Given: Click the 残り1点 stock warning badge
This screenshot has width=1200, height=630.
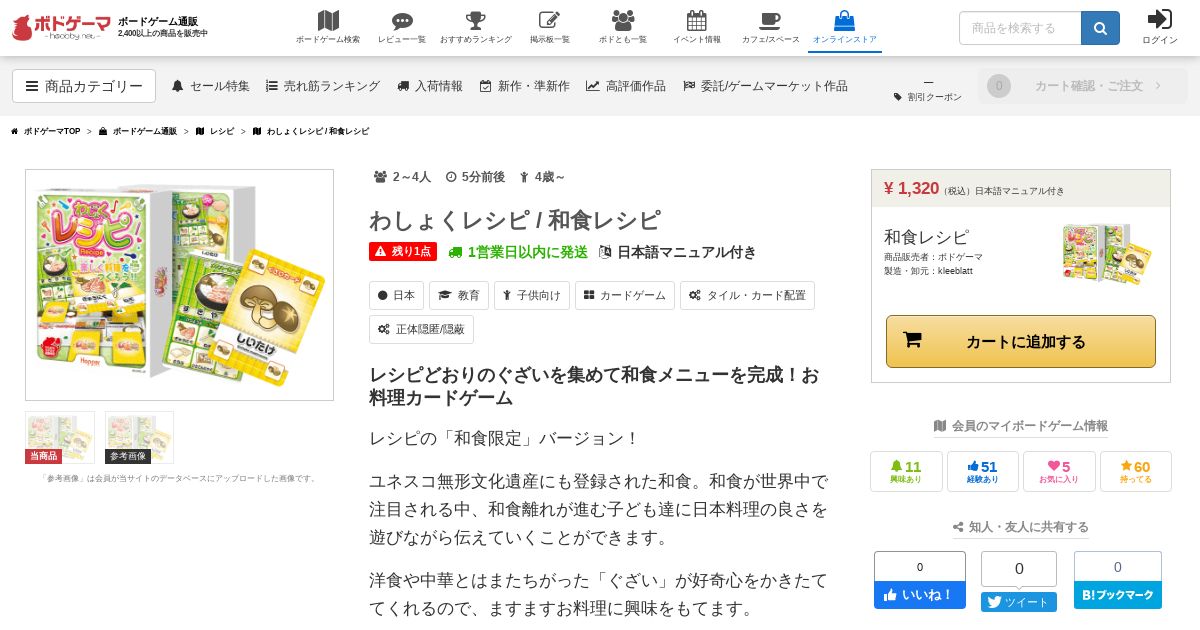Looking at the screenshot, I should [403, 251].
